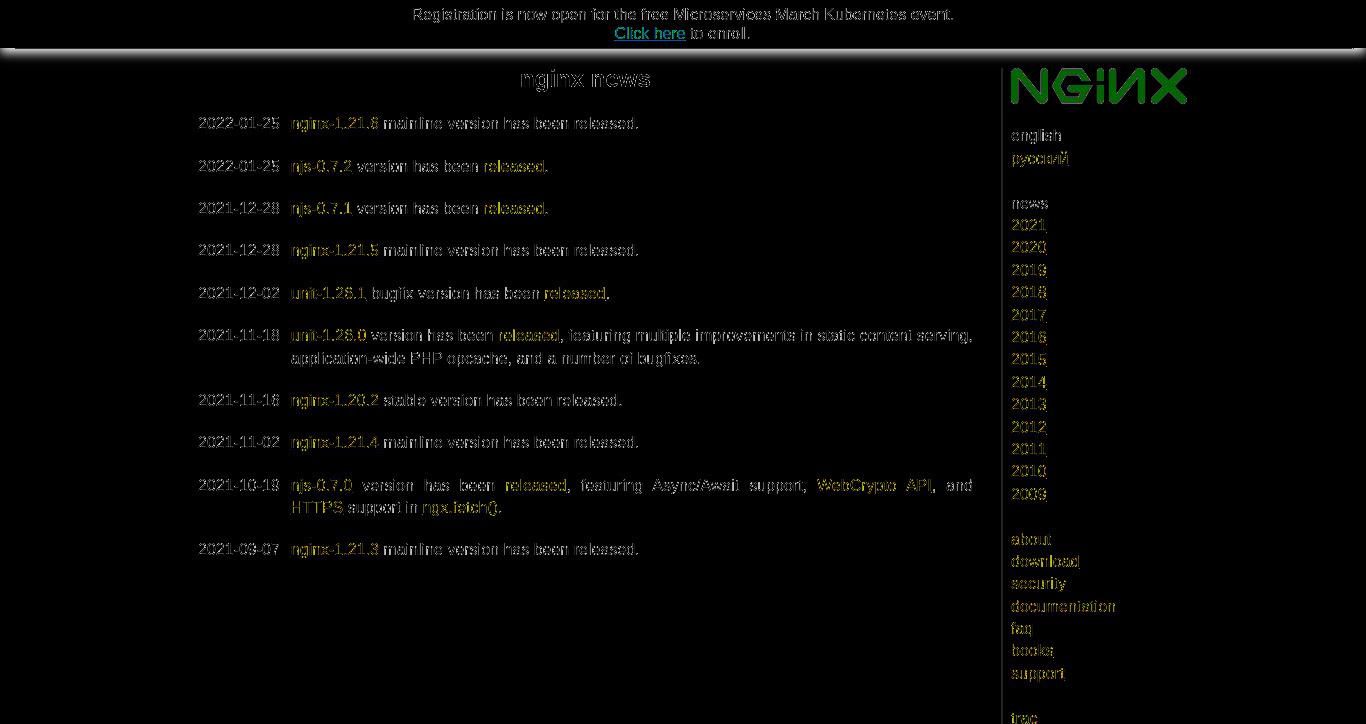Screen dimensions: 1366x724
Task: Click 'english' language label
Action: coord(1036,135)
